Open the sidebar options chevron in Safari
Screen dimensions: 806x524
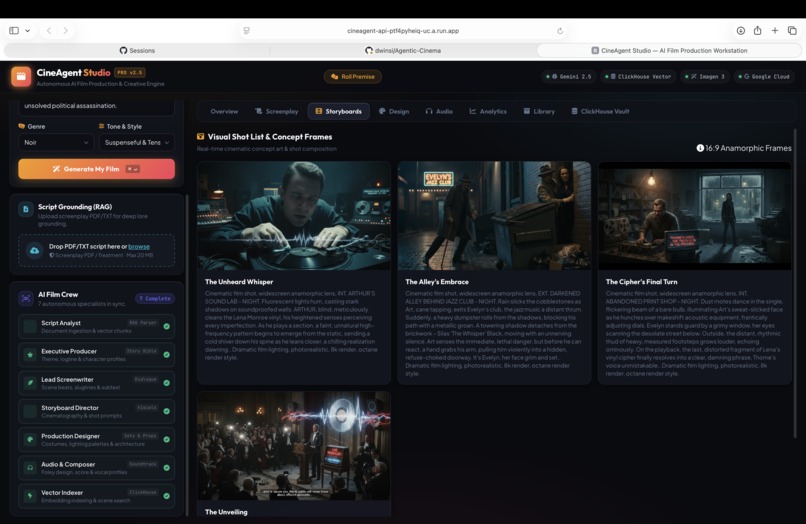pos(28,31)
